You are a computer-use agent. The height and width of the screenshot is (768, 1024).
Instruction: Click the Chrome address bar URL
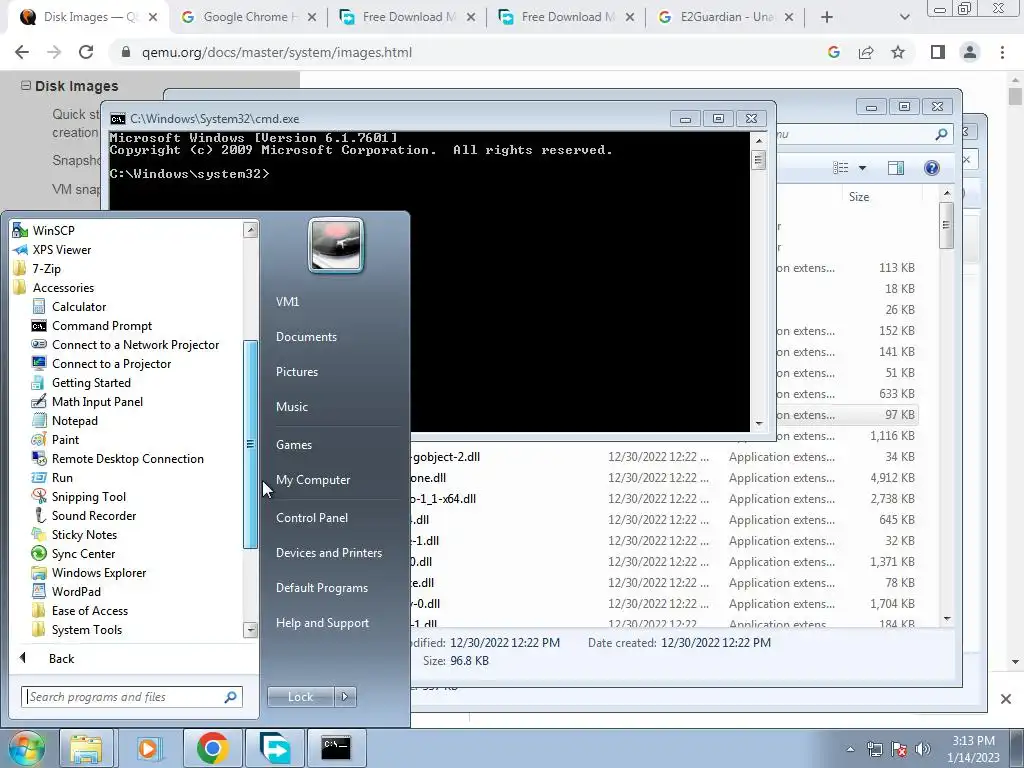tap(277, 52)
